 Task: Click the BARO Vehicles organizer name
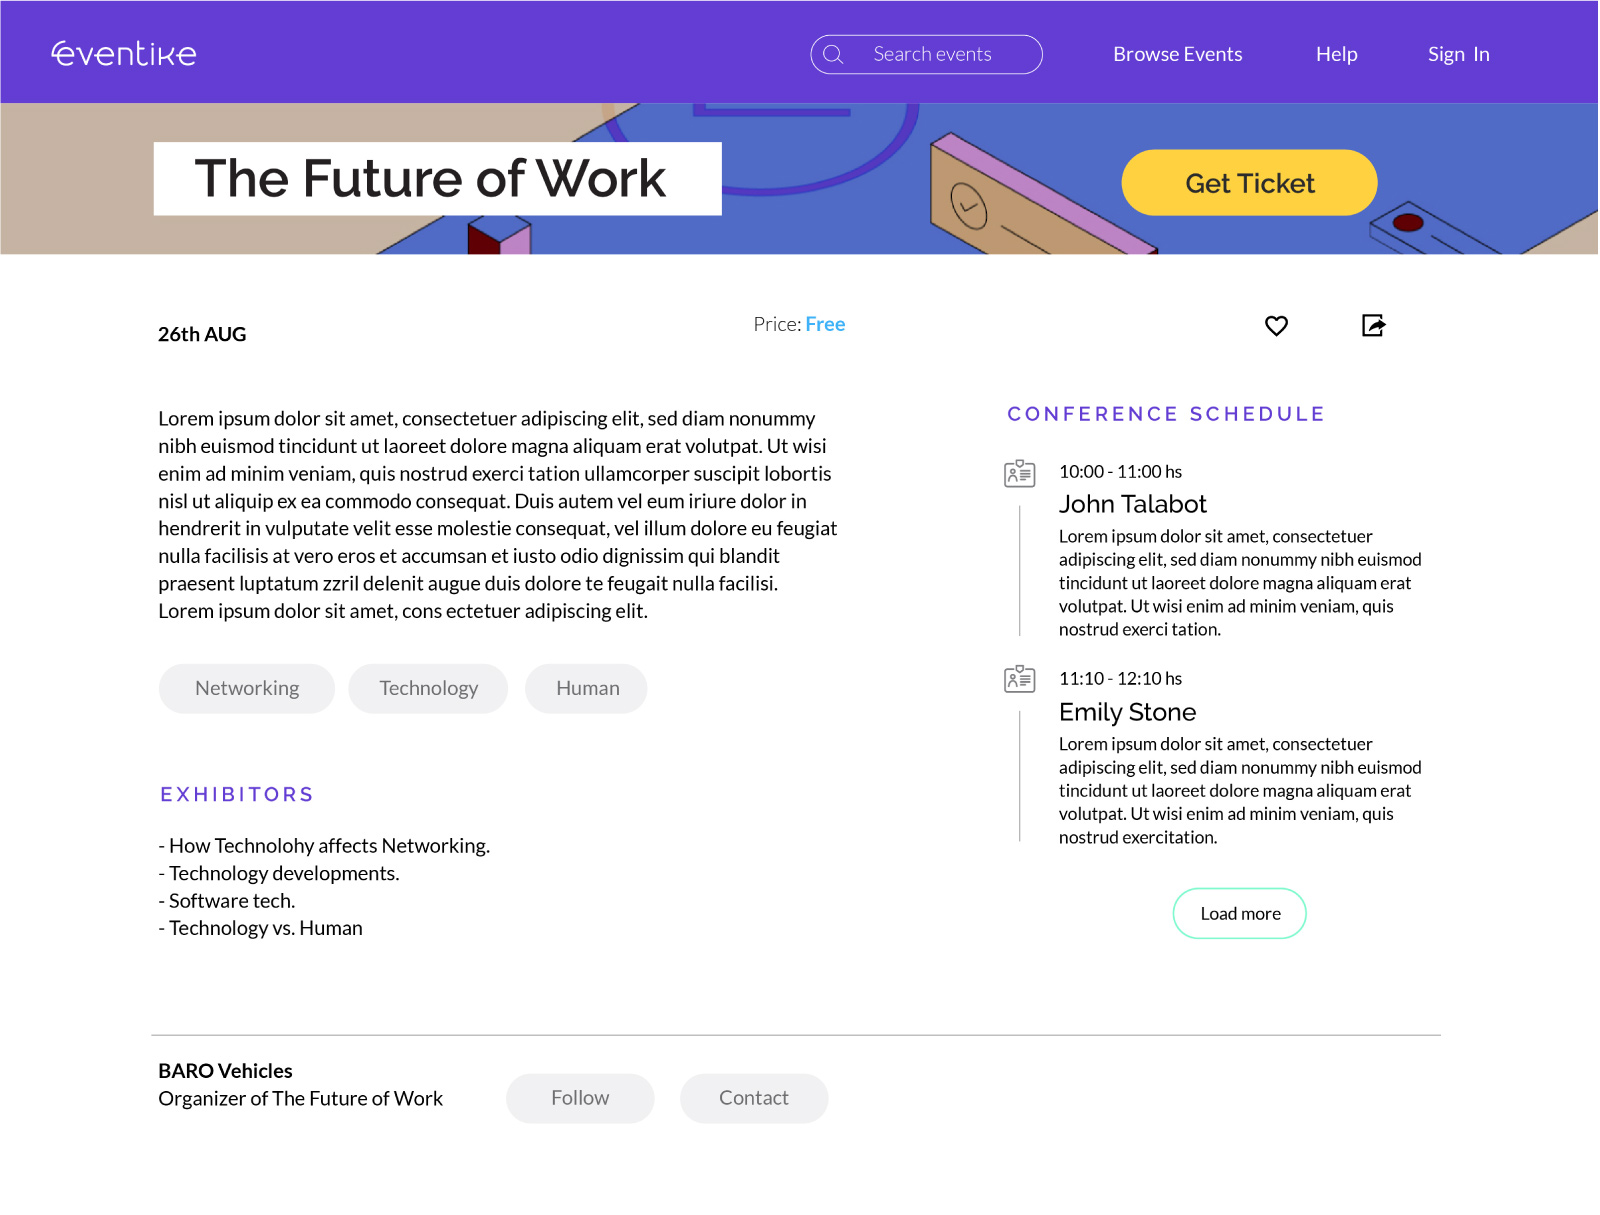[x=225, y=1071]
